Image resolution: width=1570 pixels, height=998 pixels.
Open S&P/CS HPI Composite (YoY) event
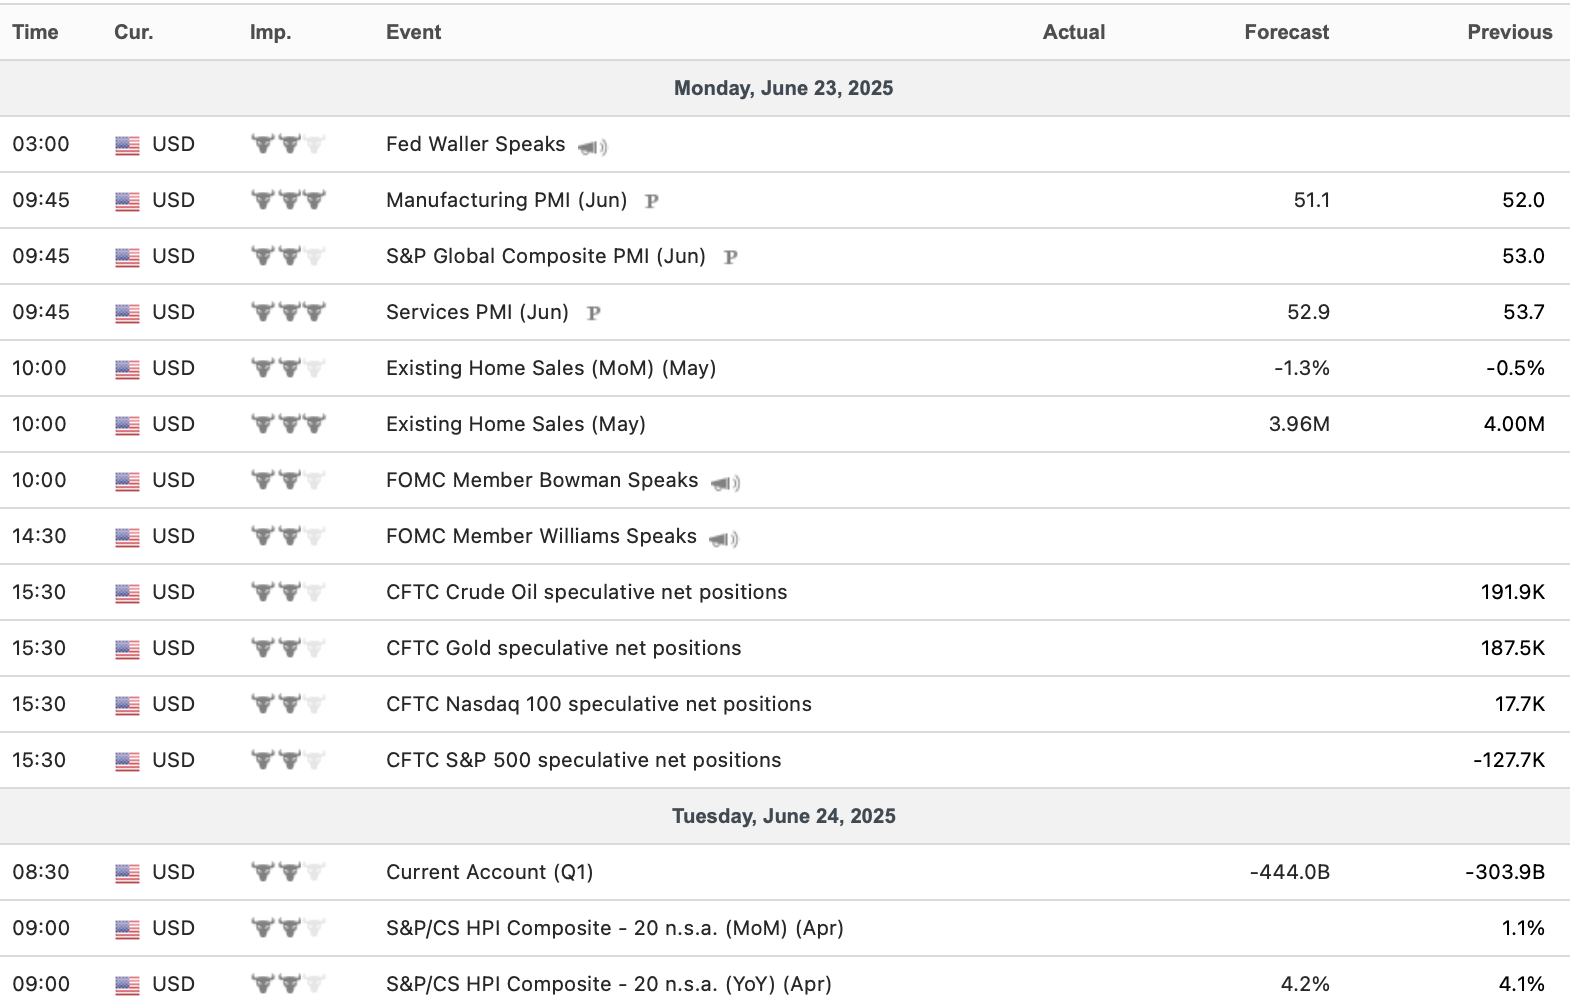[x=608, y=984]
